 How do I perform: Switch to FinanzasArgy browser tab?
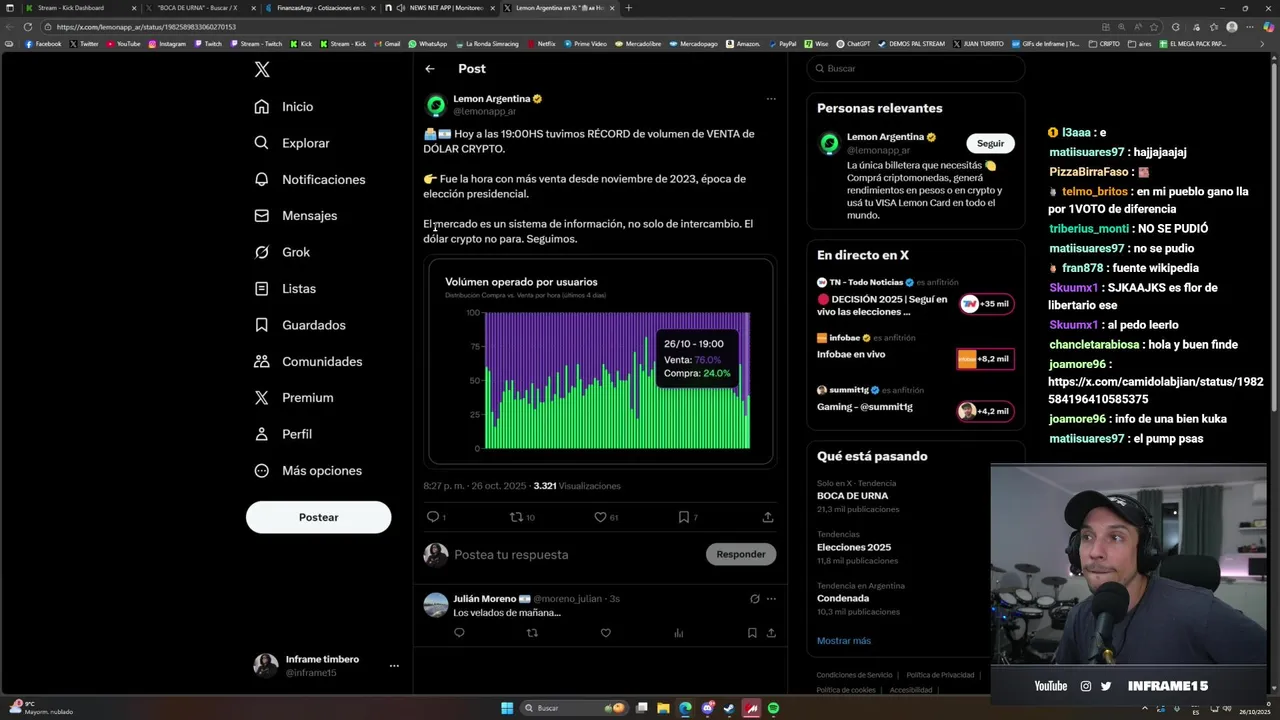(320, 8)
